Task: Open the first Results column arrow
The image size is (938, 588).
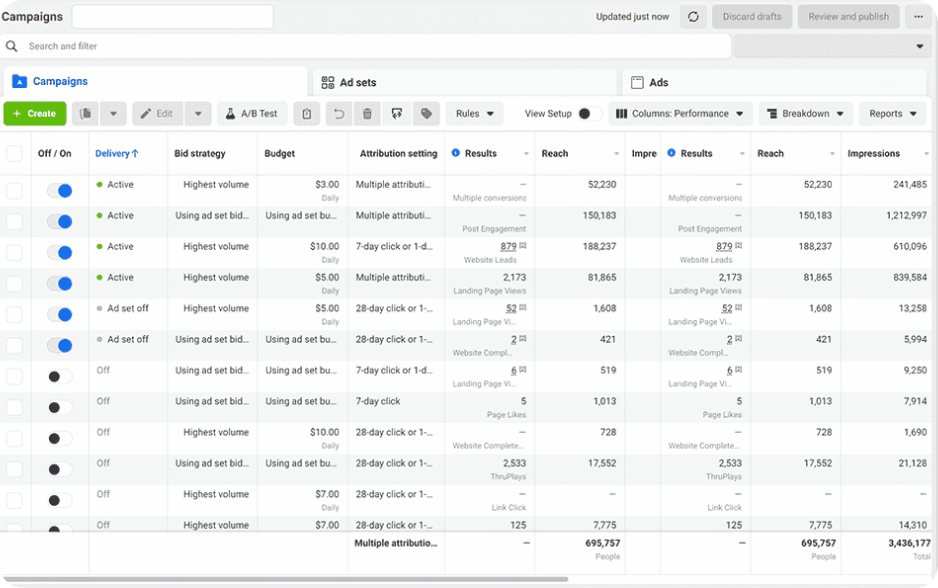Action: (x=526, y=154)
